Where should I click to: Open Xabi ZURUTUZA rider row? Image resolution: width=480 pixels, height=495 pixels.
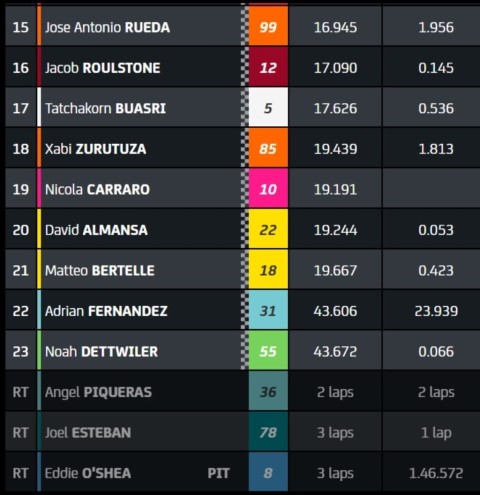pos(243,148)
